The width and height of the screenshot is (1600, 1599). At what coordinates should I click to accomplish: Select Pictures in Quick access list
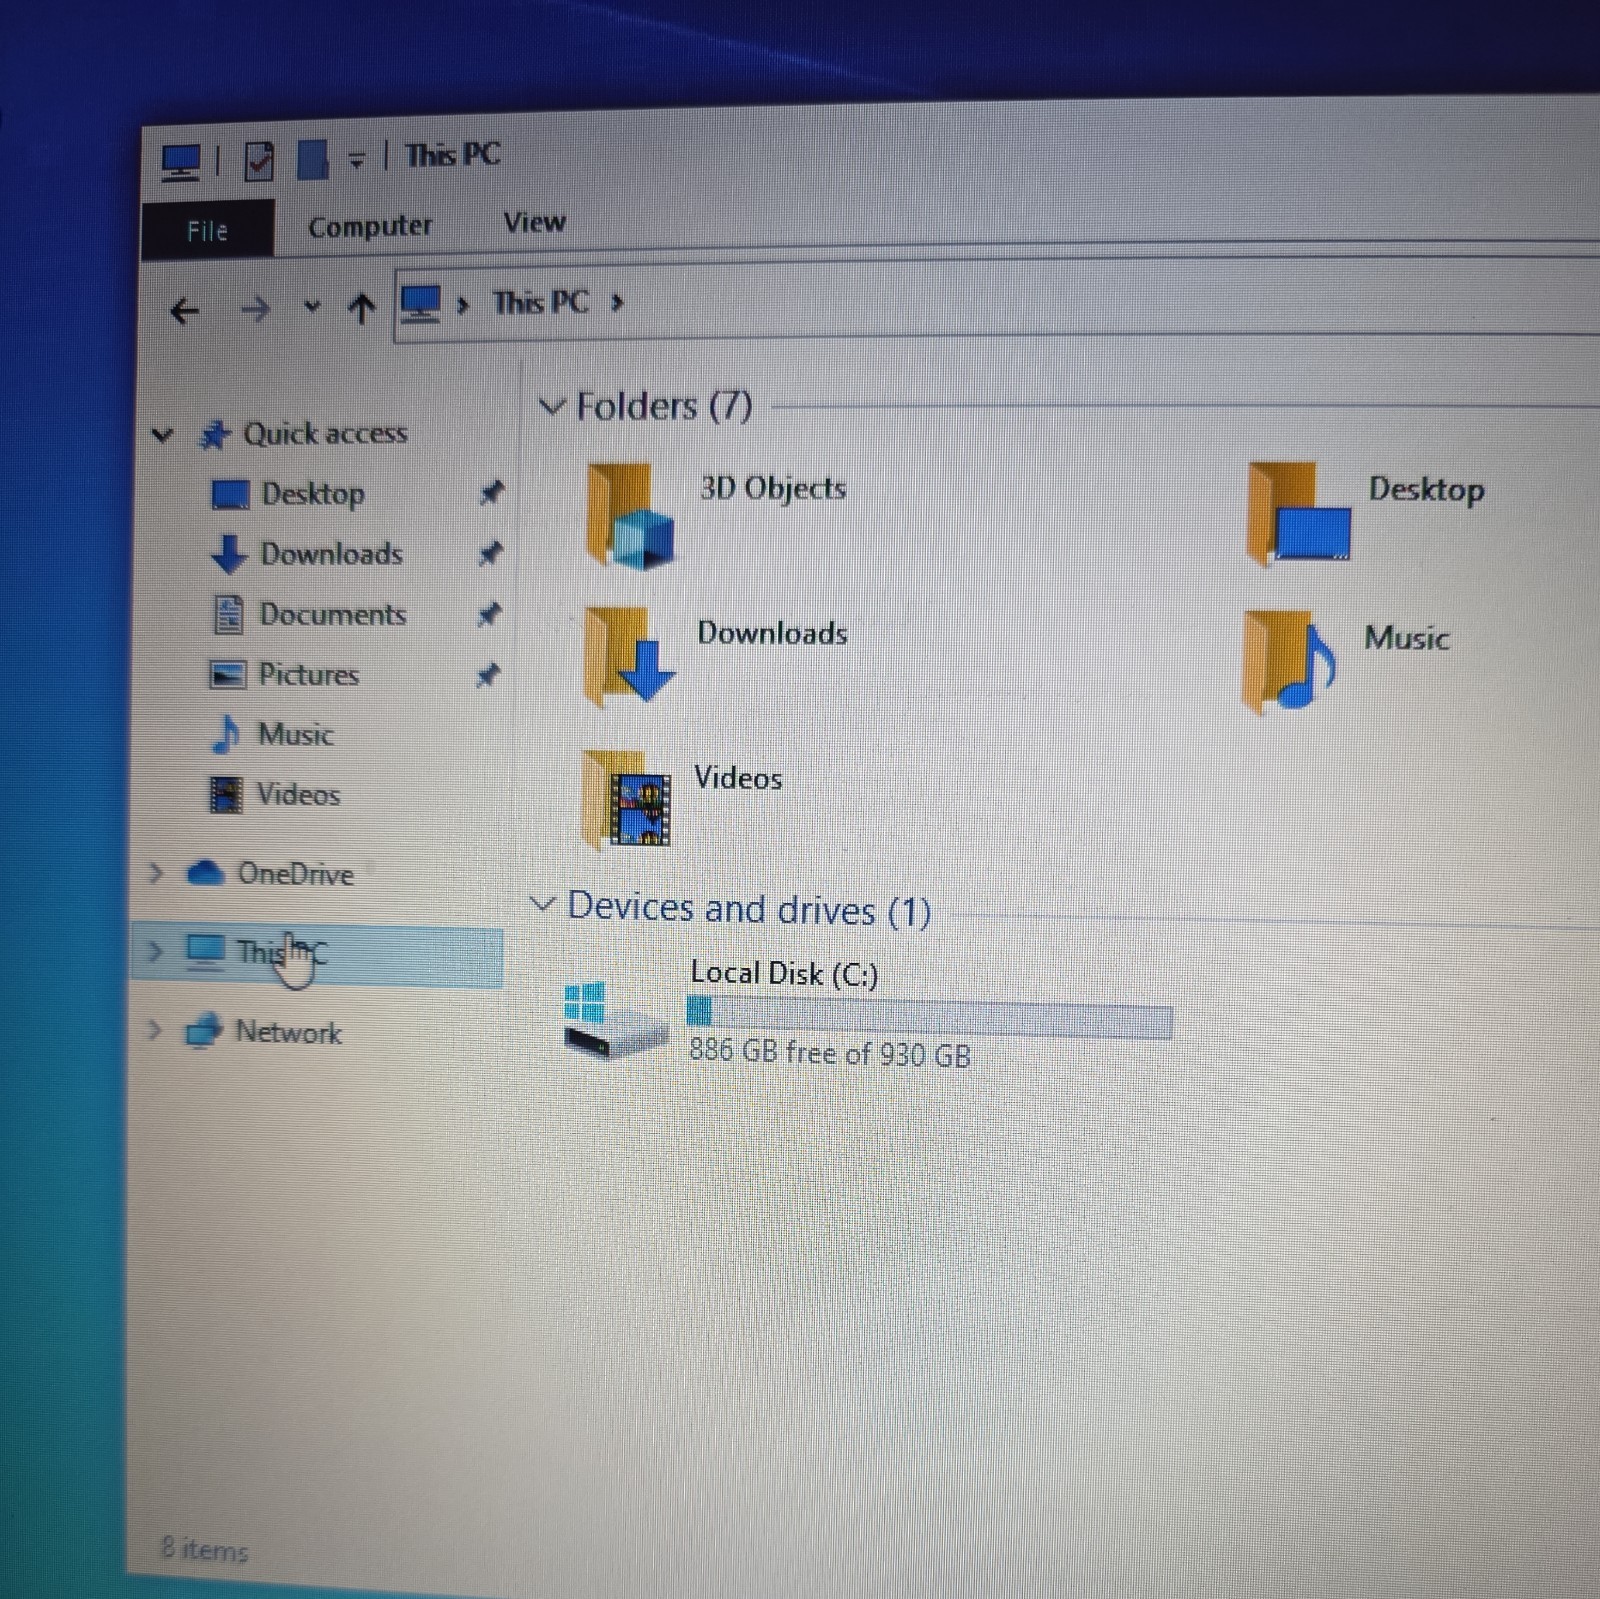tap(308, 674)
